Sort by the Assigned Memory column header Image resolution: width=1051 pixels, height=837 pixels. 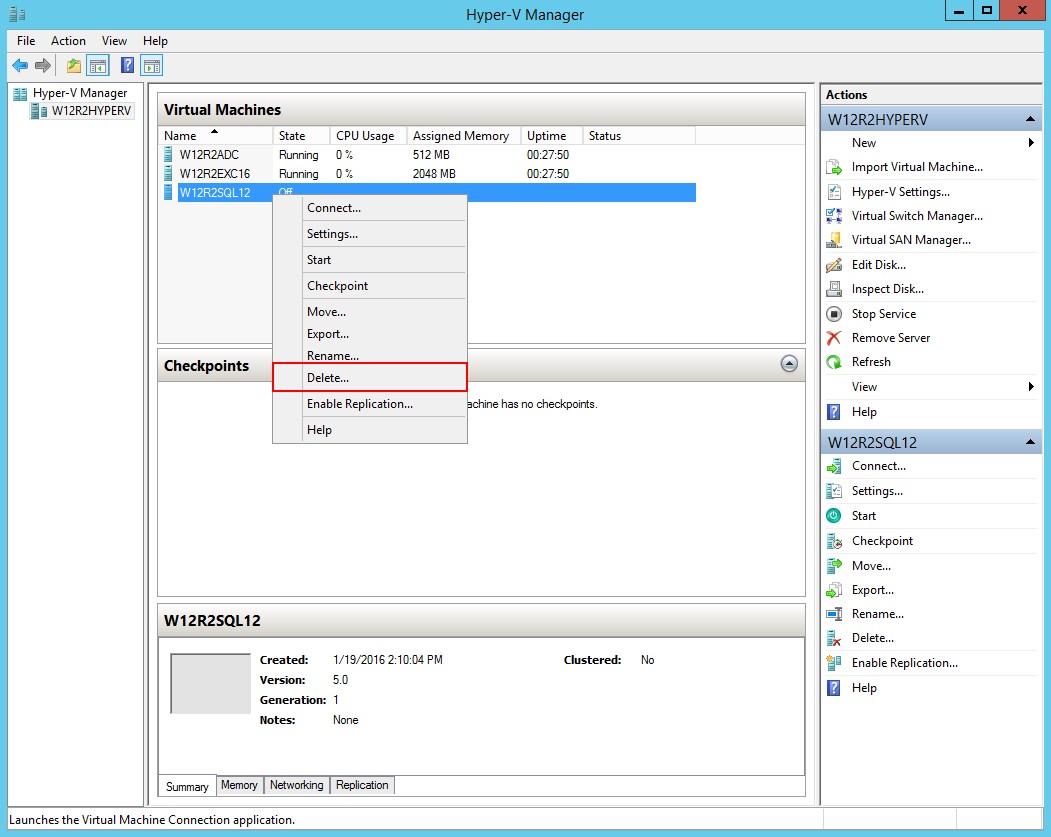[464, 135]
